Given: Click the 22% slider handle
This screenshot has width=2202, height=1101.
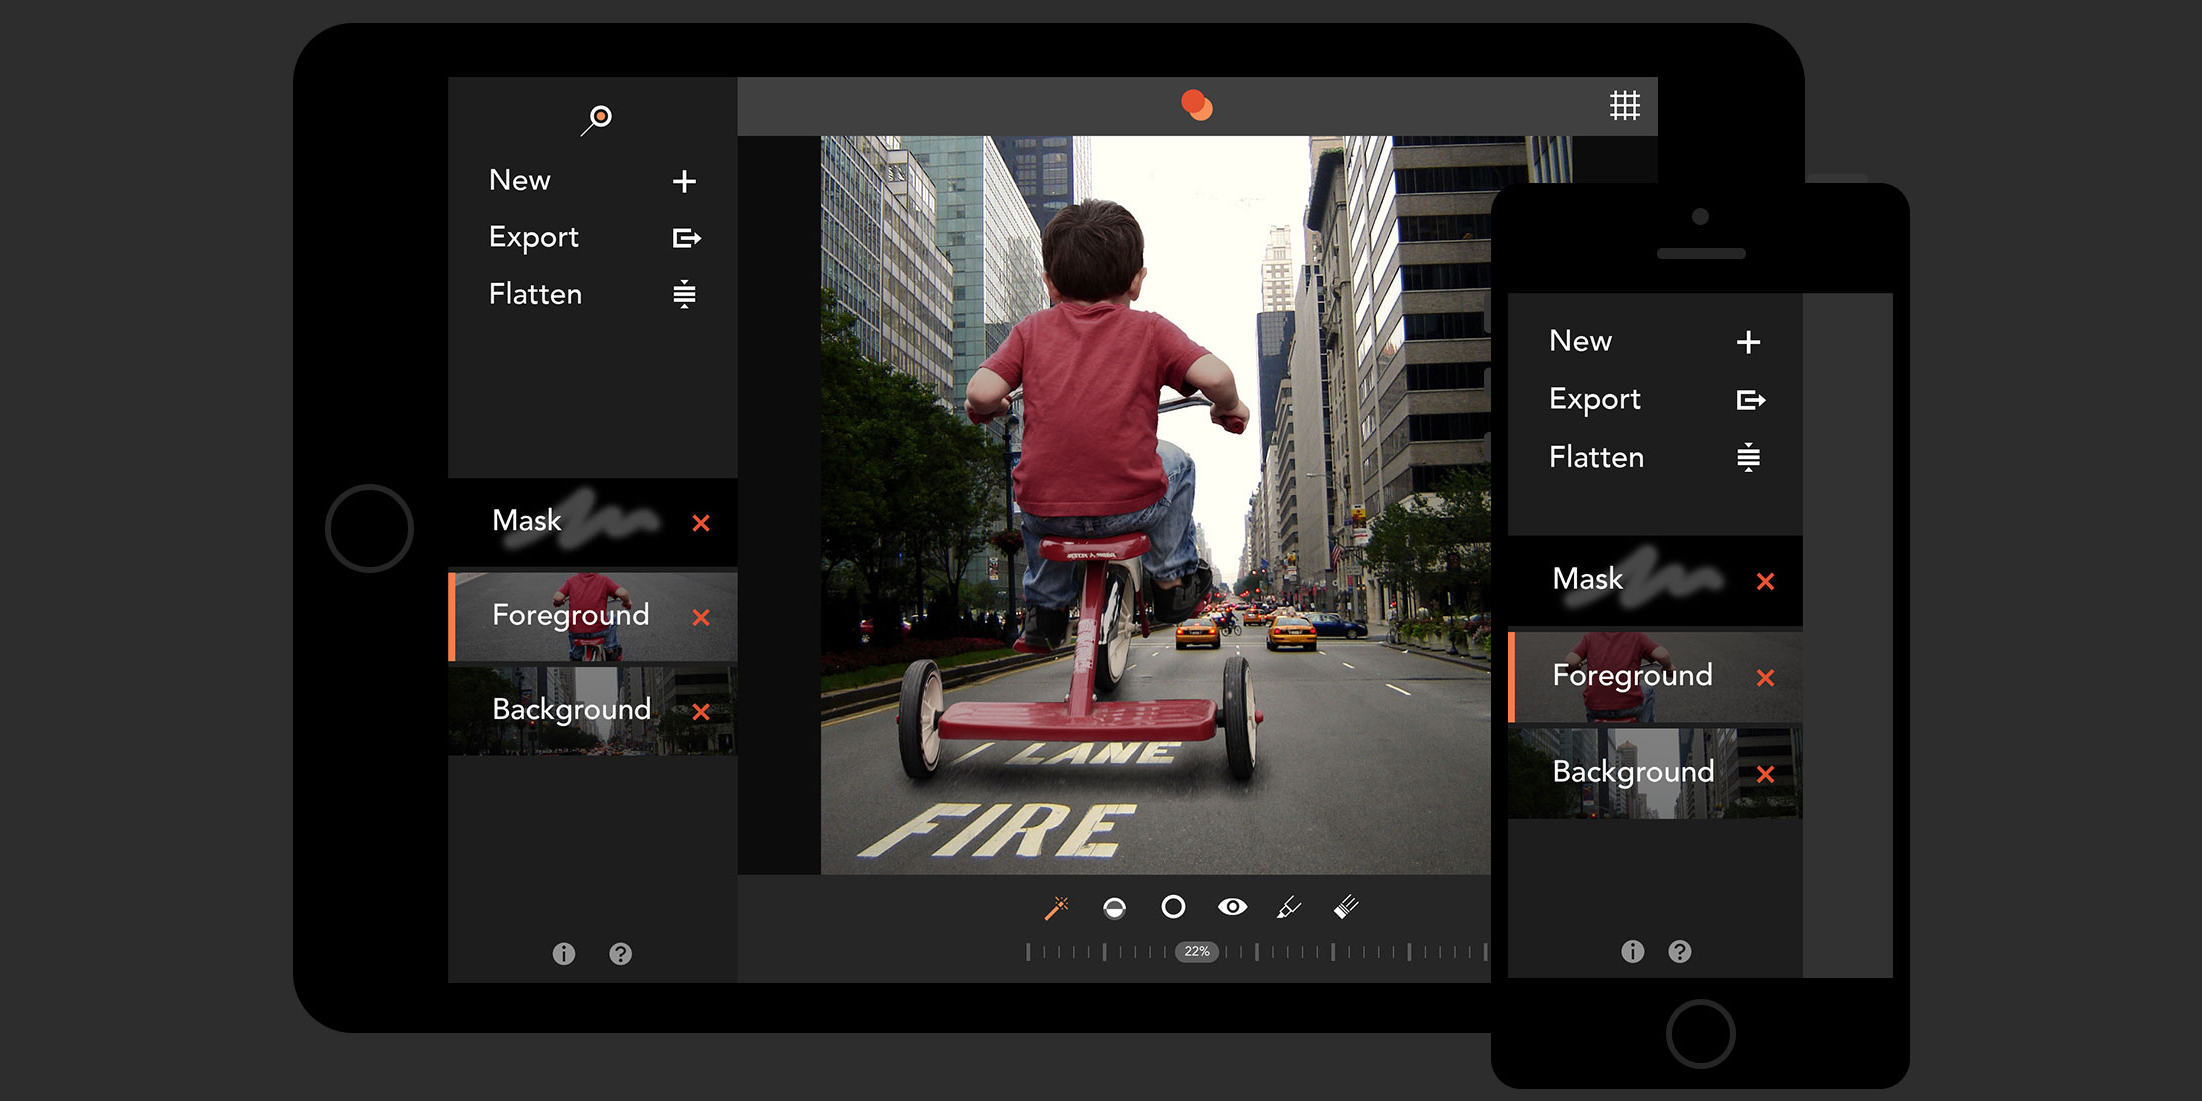Looking at the screenshot, I should (x=1196, y=951).
